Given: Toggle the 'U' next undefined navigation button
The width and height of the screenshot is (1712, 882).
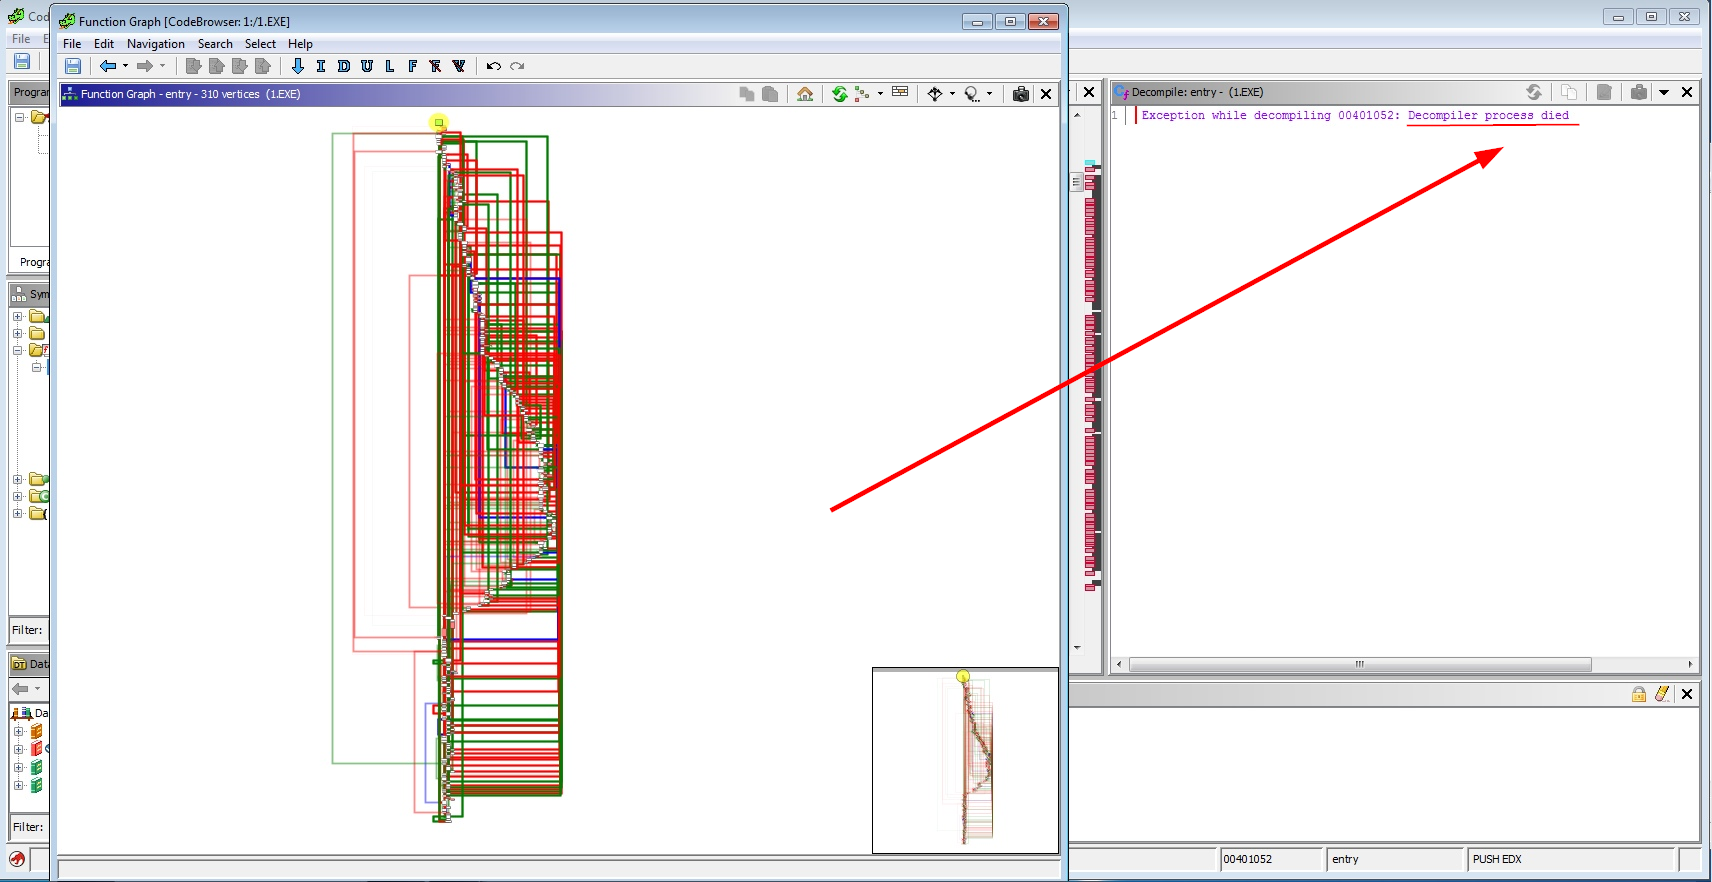Looking at the screenshot, I should point(367,66).
